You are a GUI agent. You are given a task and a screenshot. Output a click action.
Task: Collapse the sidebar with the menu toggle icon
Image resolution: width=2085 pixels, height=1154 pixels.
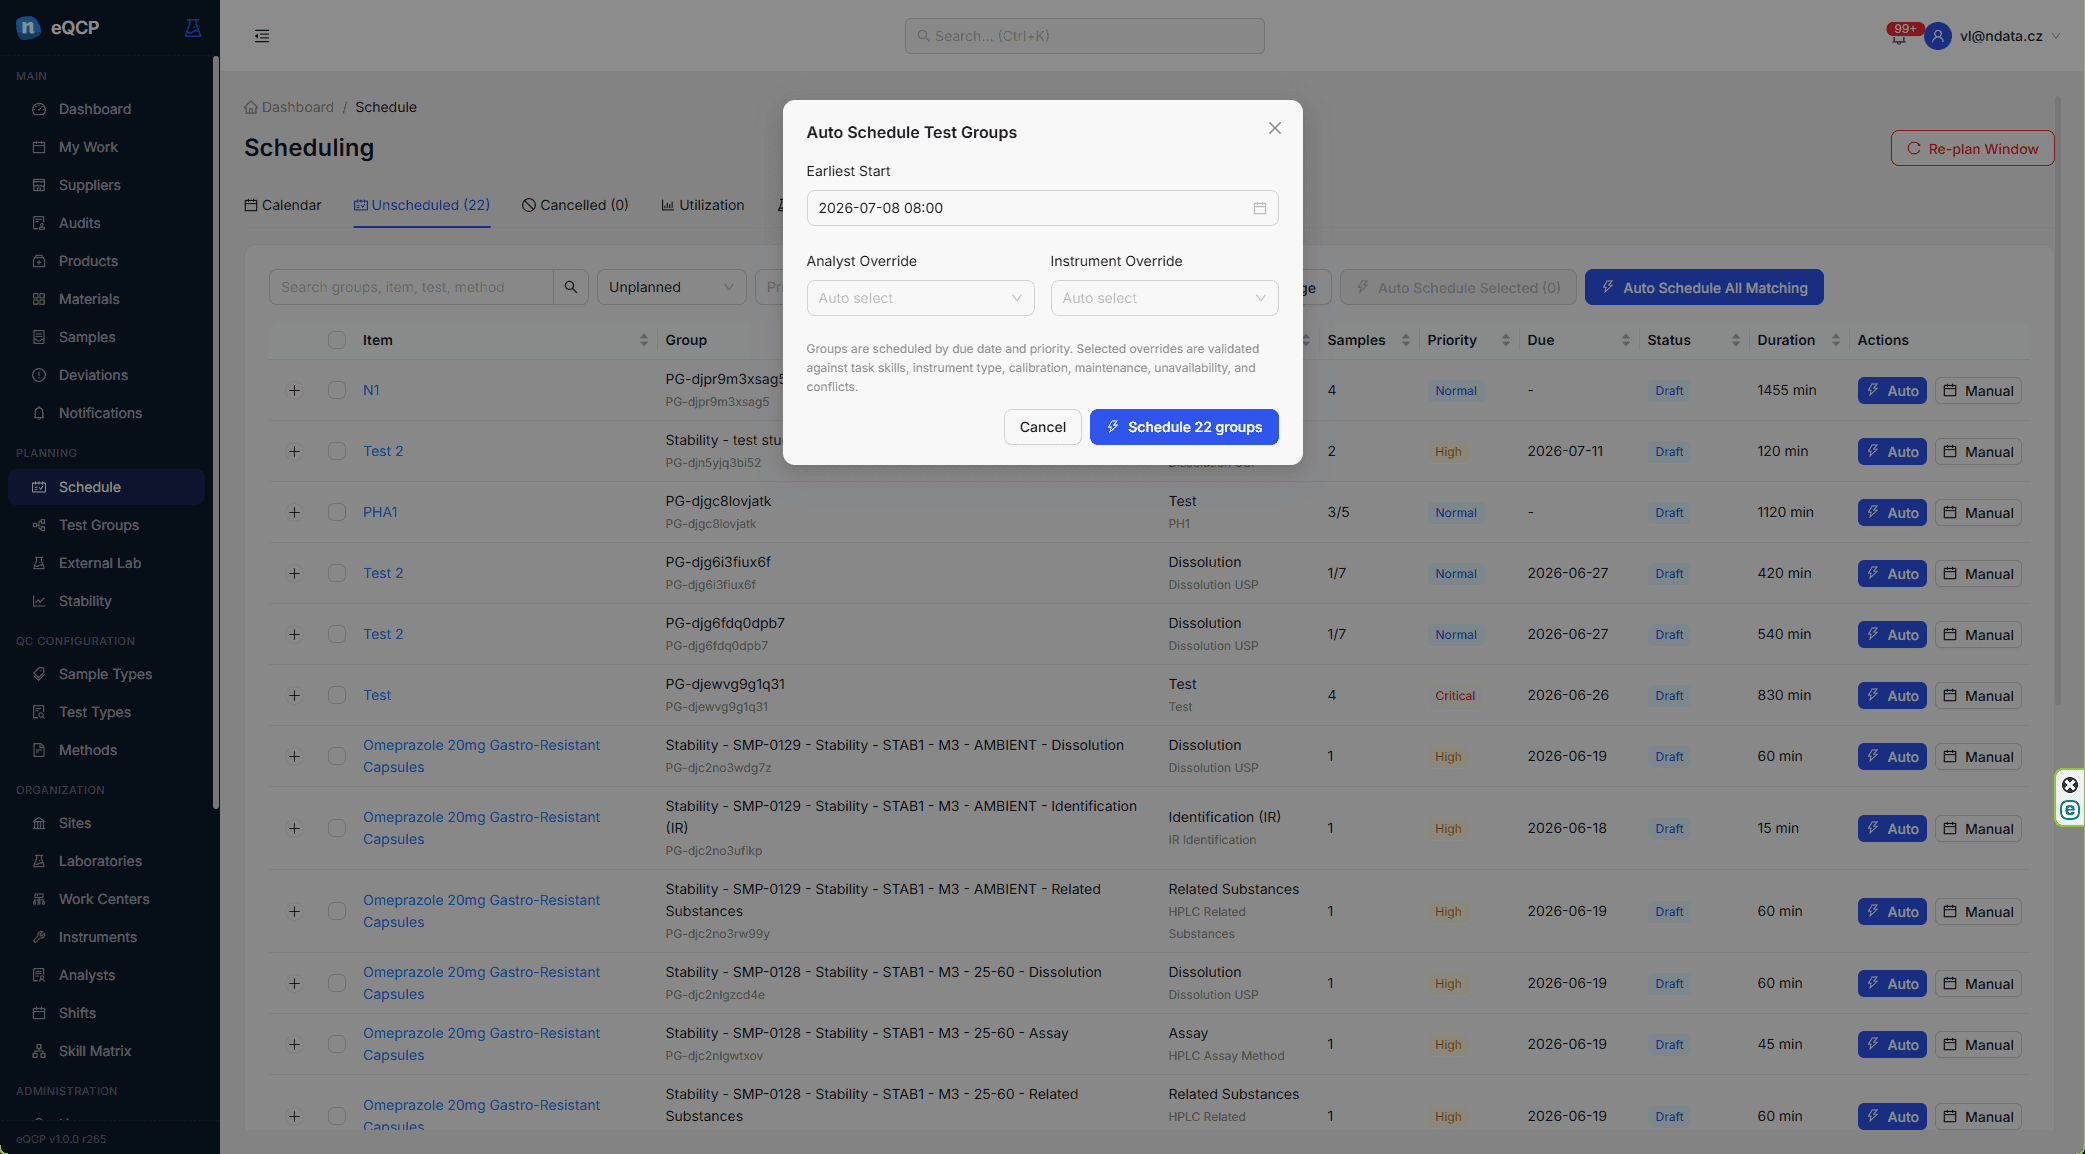(x=262, y=36)
